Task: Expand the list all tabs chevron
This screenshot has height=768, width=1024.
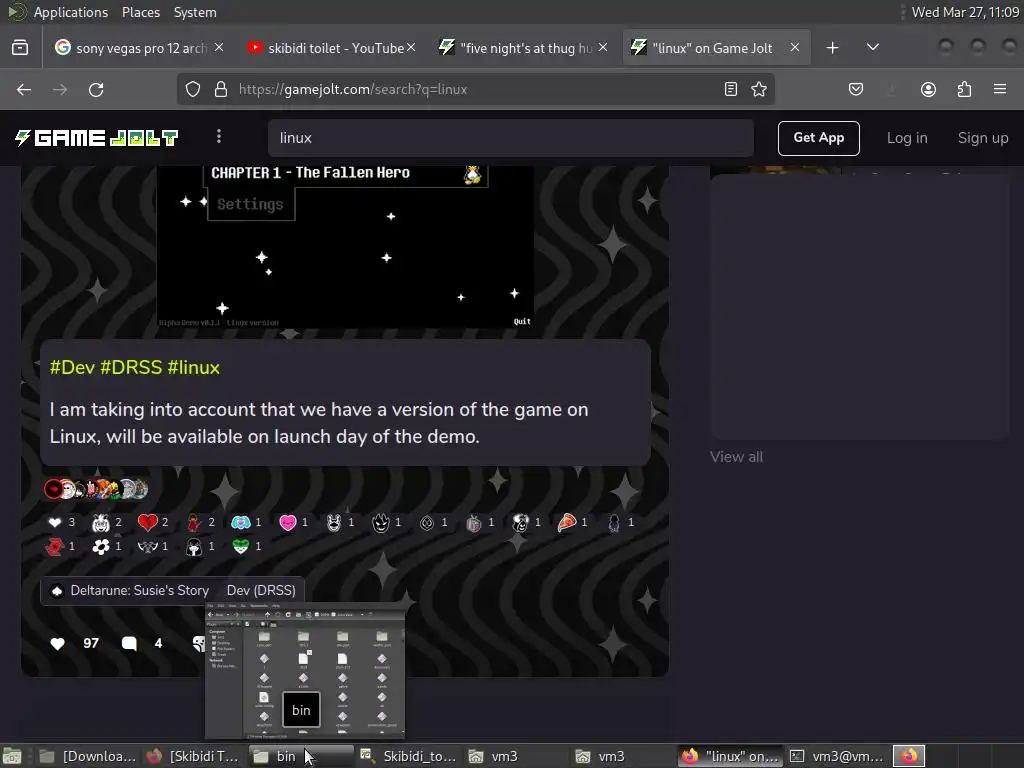Action: (x=872, y=48)
